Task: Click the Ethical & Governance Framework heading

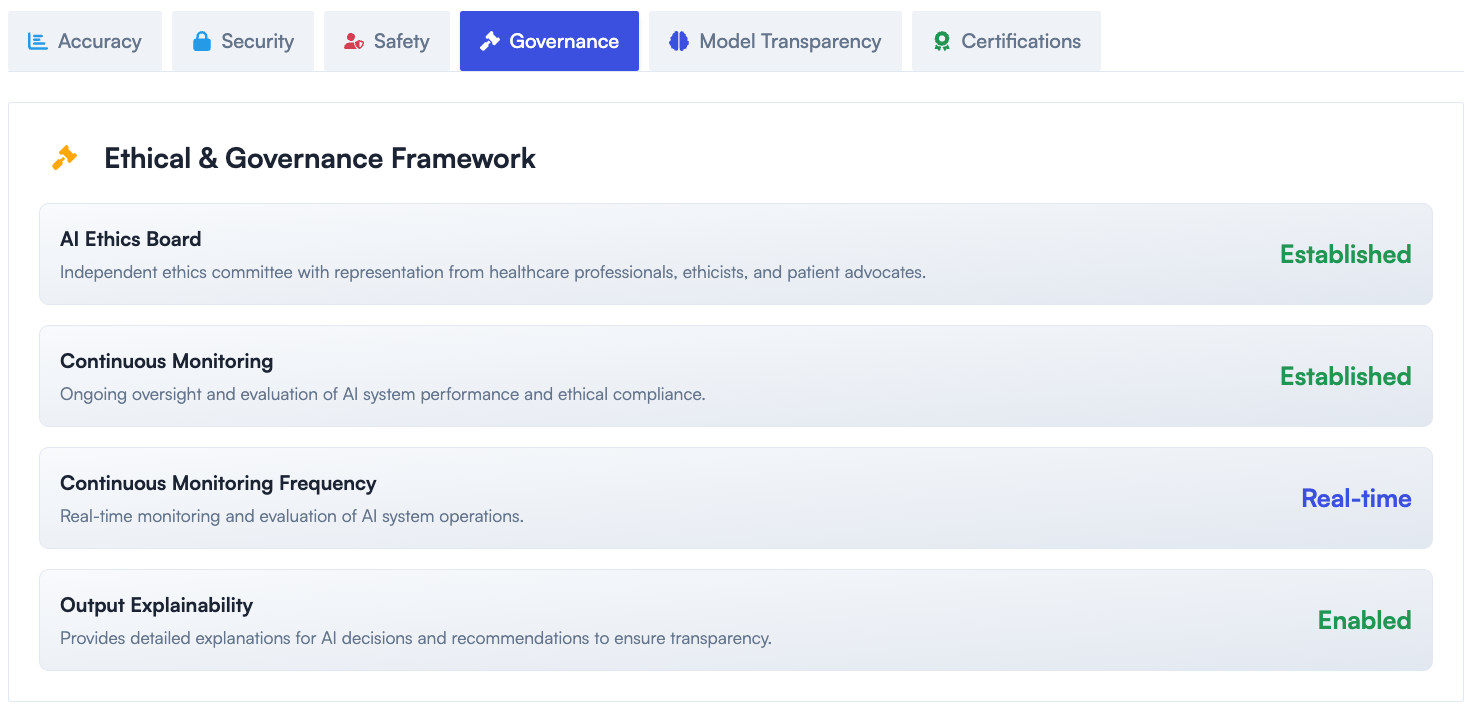Action: (320, 158)
